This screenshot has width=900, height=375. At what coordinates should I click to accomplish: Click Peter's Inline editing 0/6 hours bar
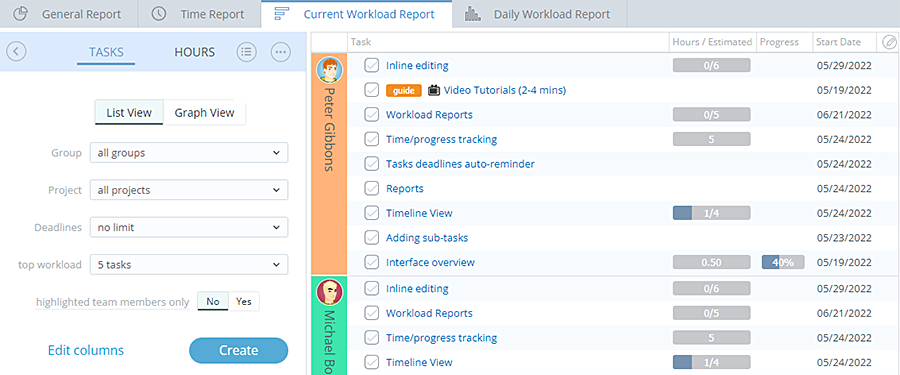711,65
